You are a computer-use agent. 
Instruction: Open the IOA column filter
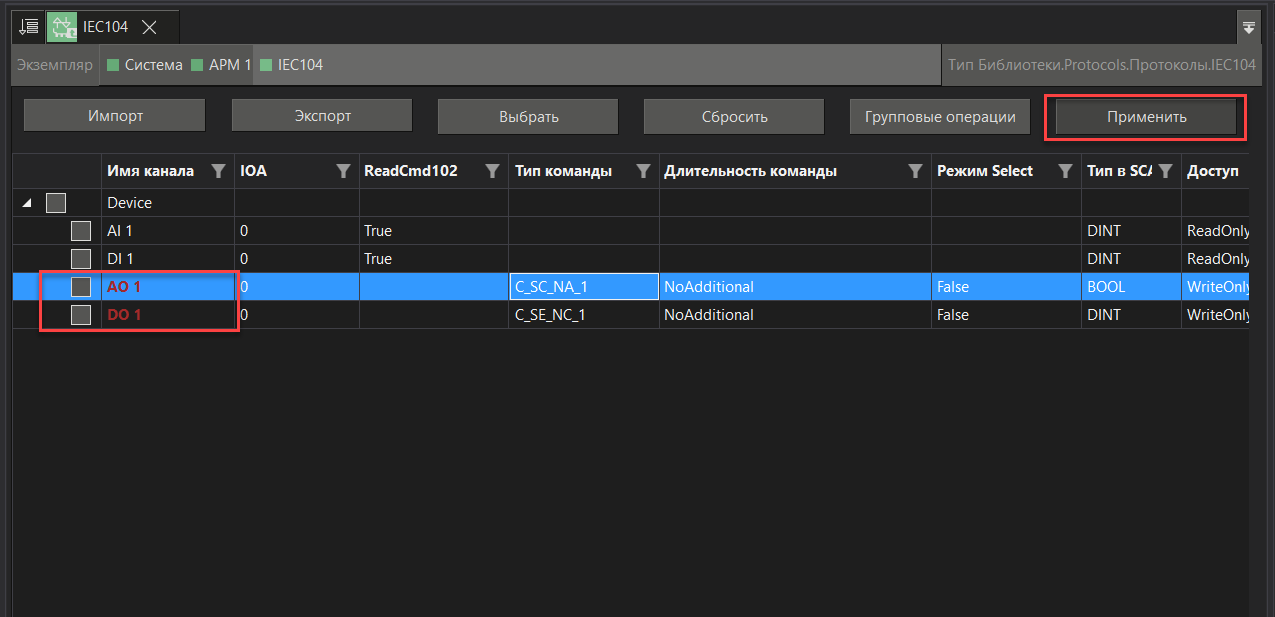pos(343,172)
